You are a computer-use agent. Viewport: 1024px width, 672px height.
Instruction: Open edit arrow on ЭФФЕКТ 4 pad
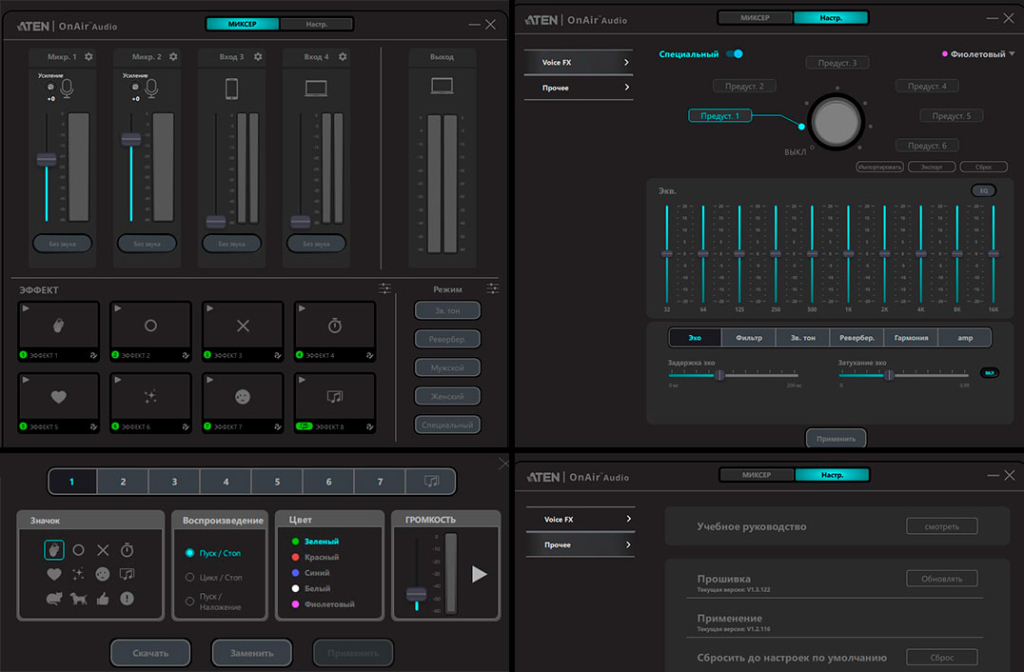369,355
